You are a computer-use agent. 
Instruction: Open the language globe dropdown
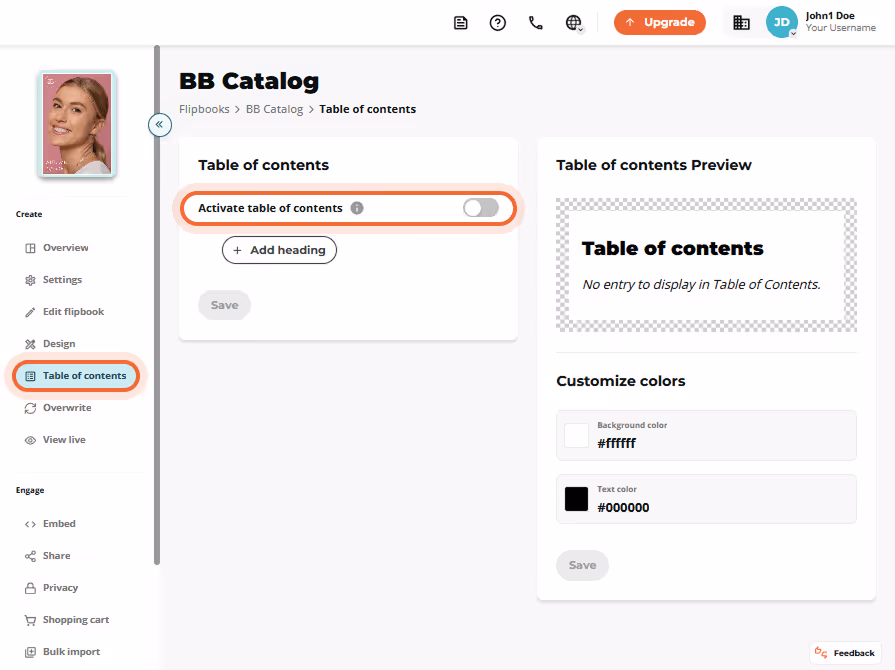point(574,23)
